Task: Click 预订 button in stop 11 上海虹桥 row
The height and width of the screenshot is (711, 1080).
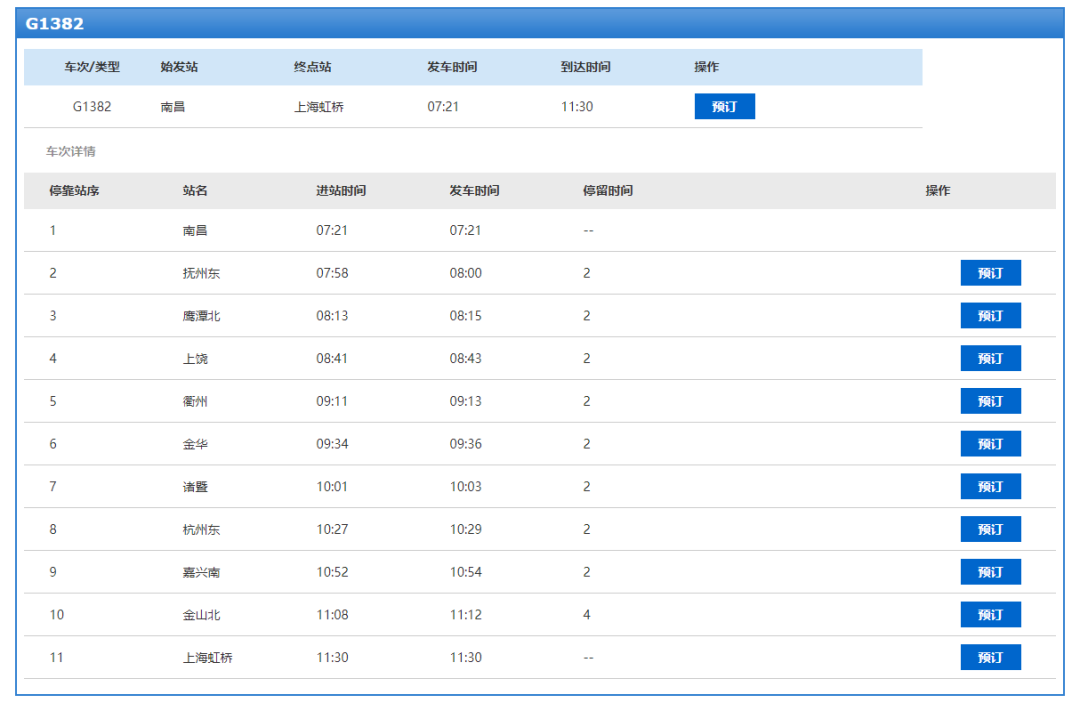Action: click(x=990, y=657)
